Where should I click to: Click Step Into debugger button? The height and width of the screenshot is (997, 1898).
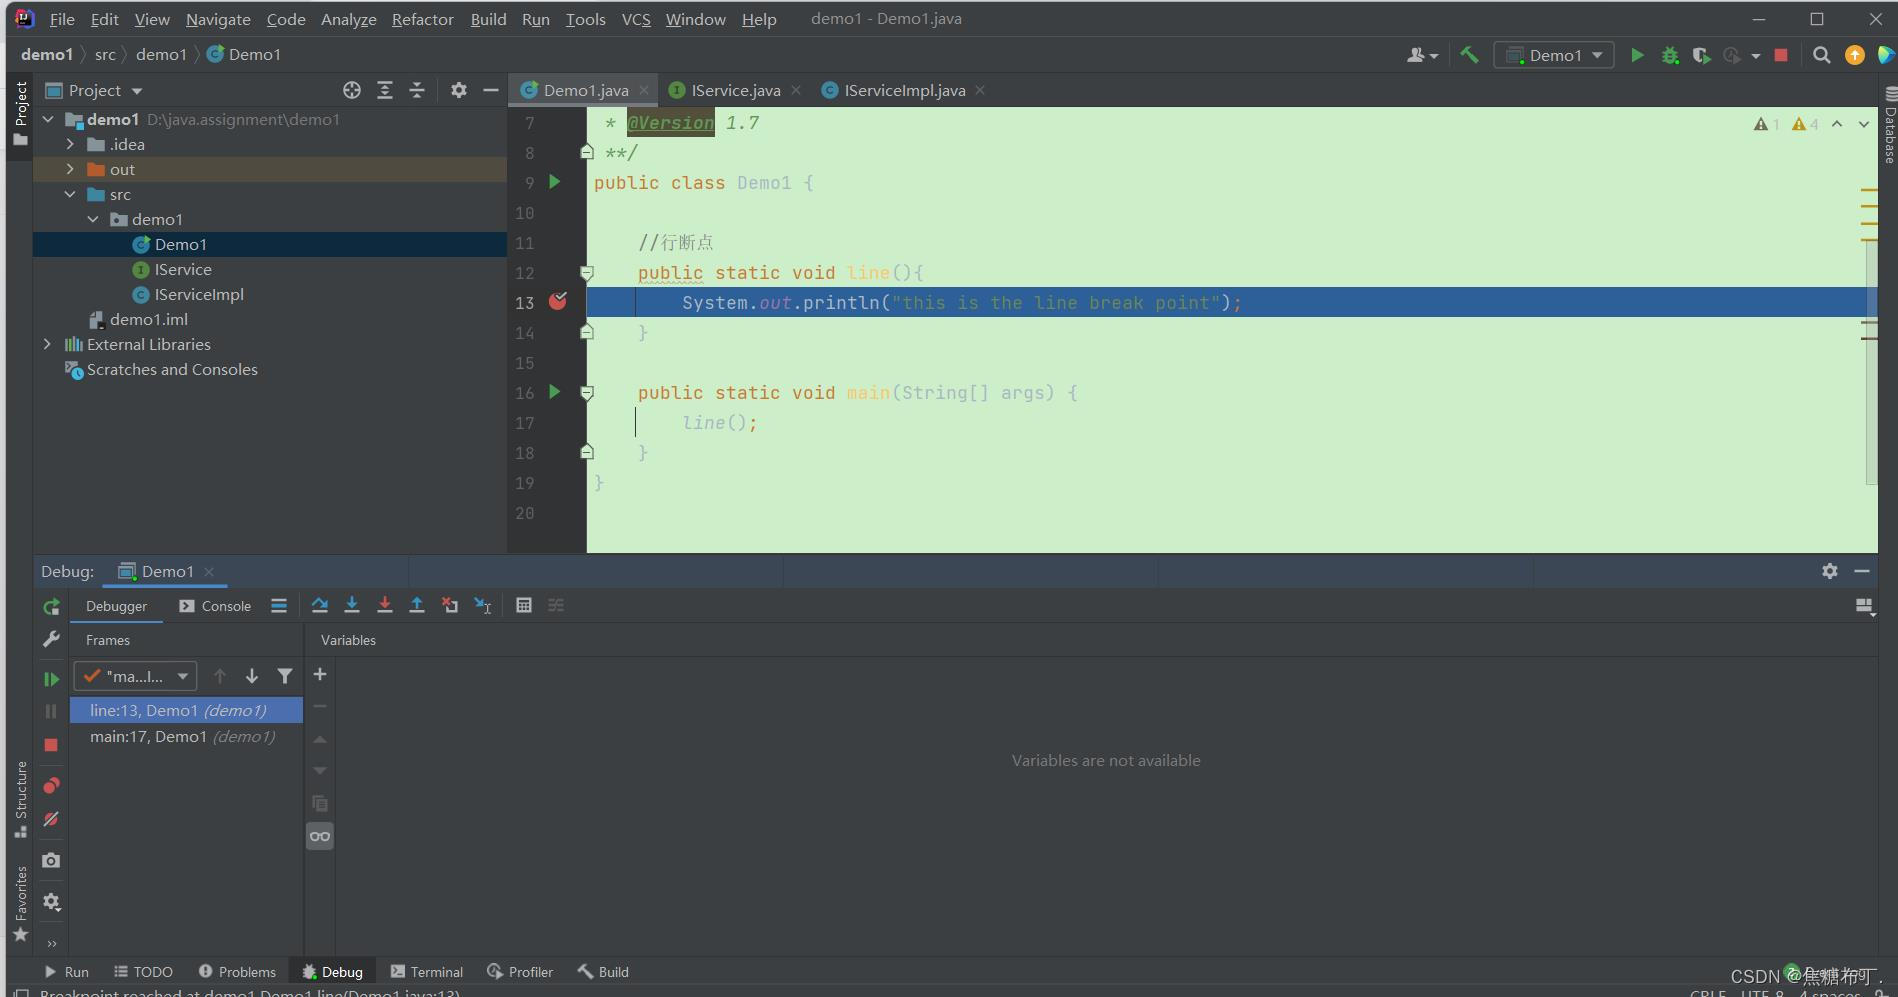point(352,605)
